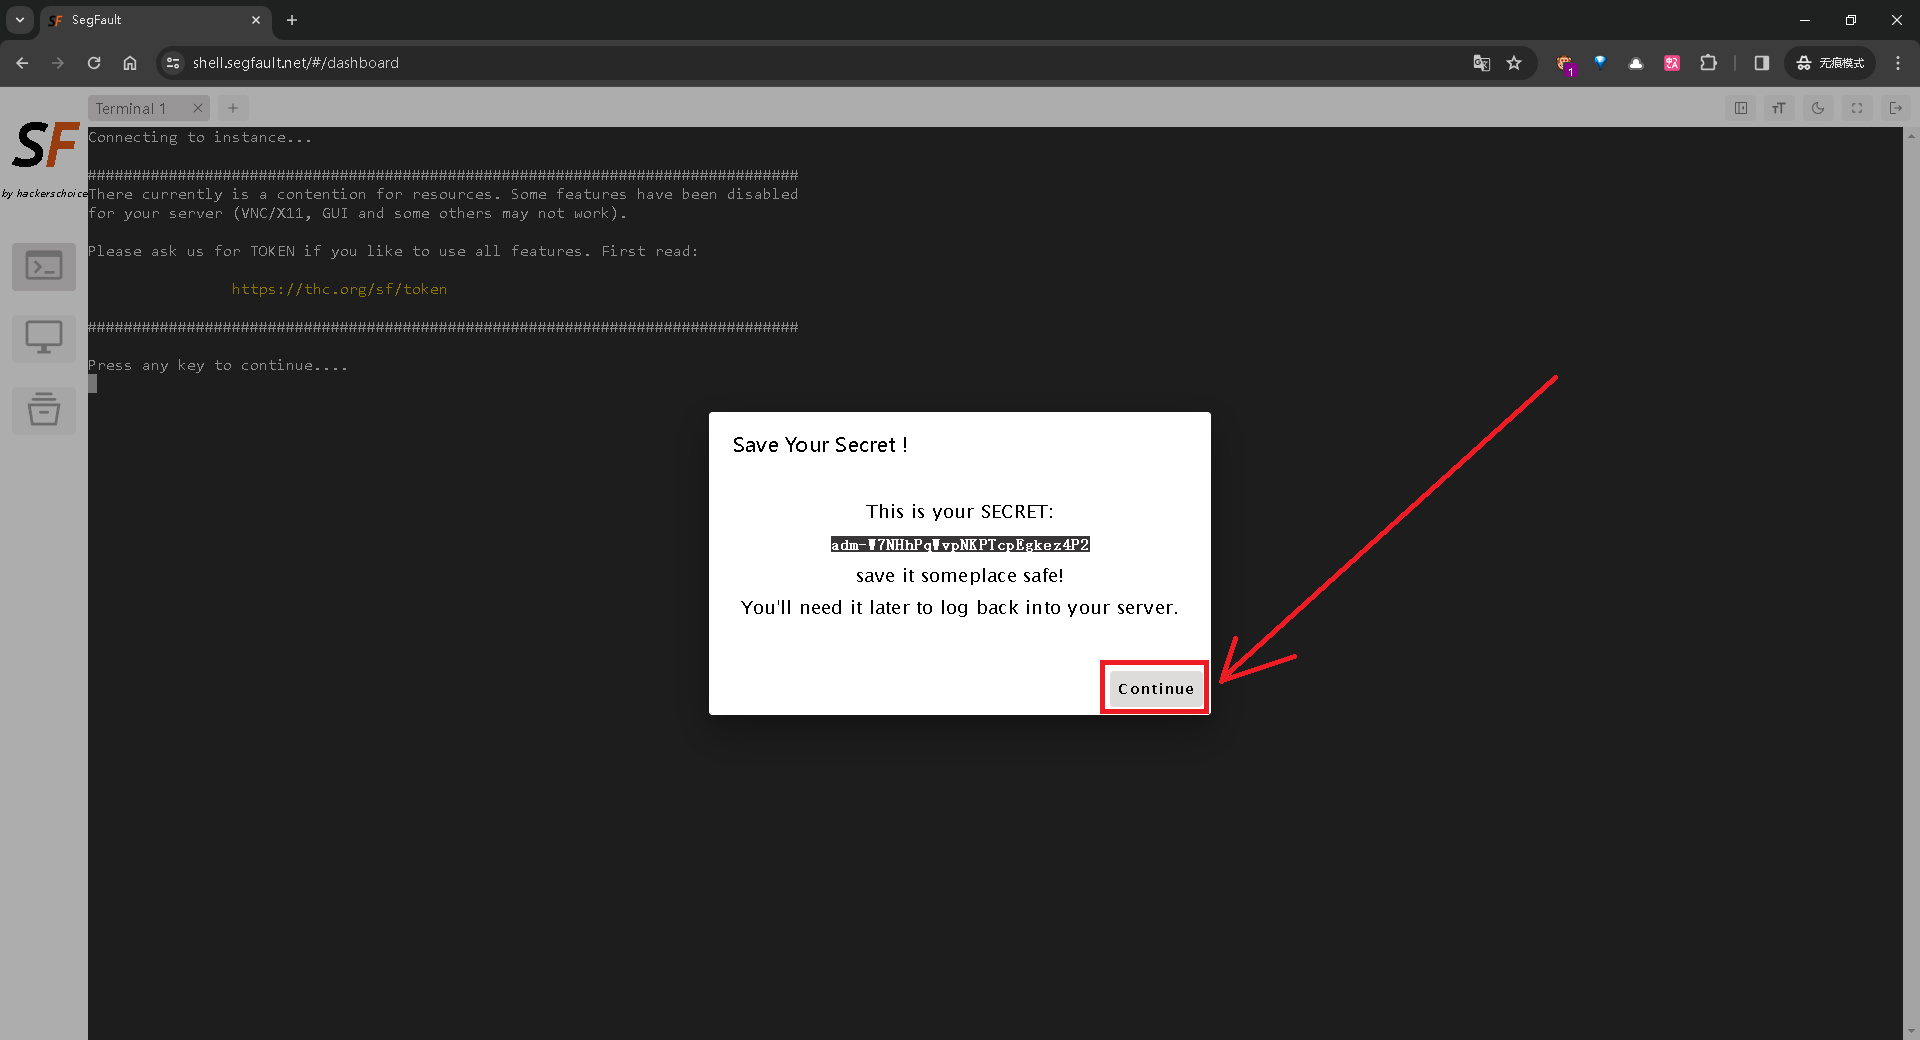Reload the SegFault page
Viewport: 1920px width, 1040px height.
tap(94, 63)
